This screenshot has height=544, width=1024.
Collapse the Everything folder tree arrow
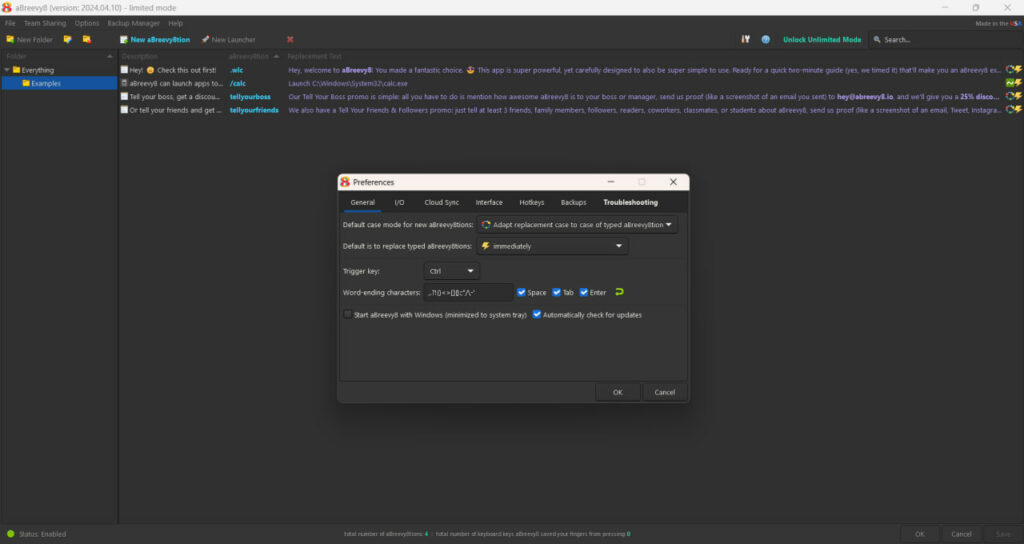click(7, 70)
